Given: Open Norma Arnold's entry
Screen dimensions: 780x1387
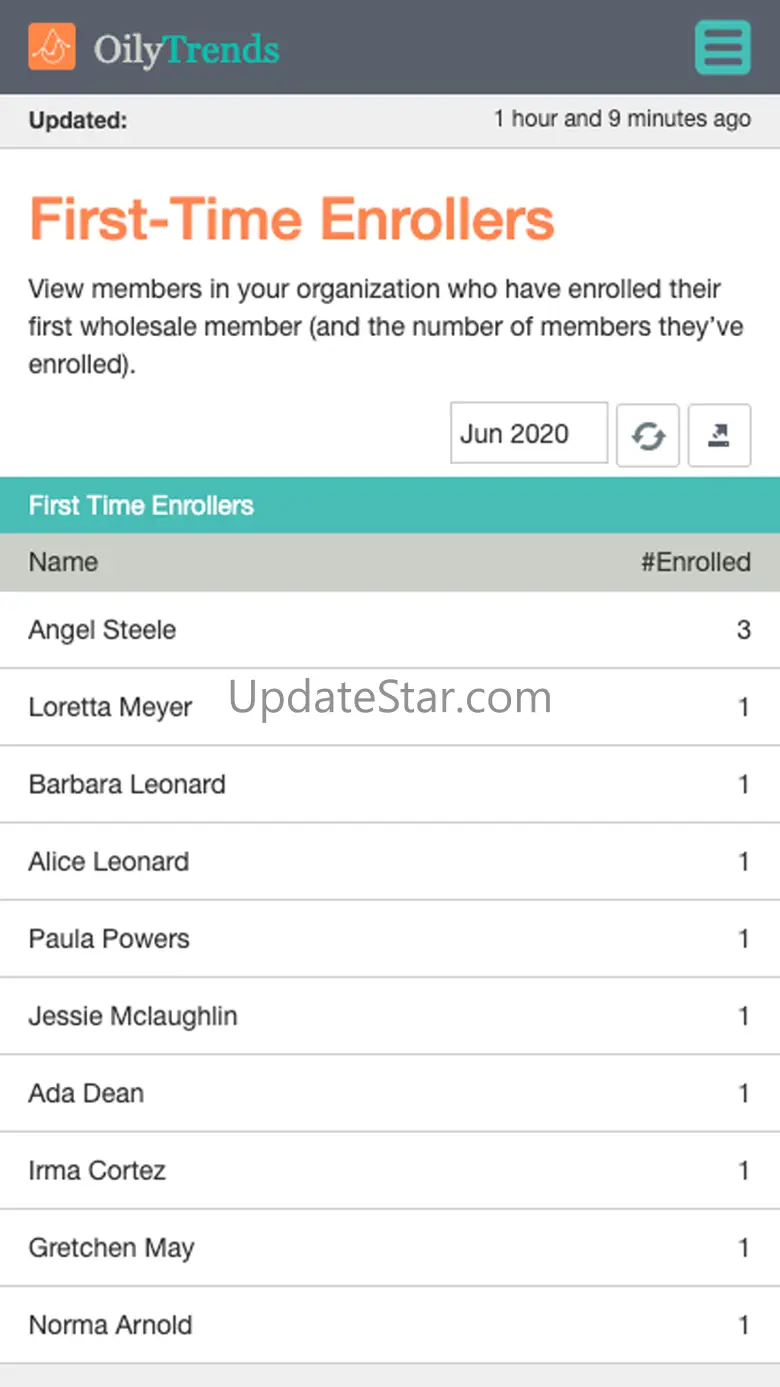Looking at the screenshot, I should pos(110,1325).
